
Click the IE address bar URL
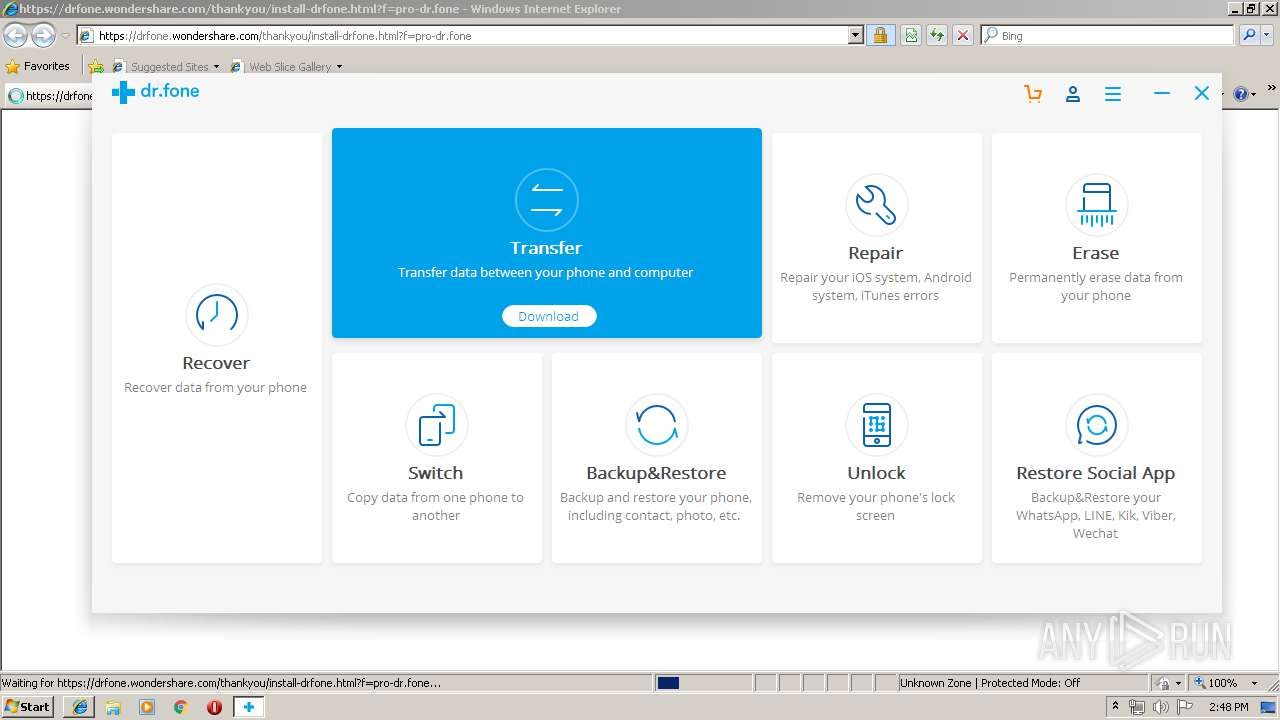(285, 36)
